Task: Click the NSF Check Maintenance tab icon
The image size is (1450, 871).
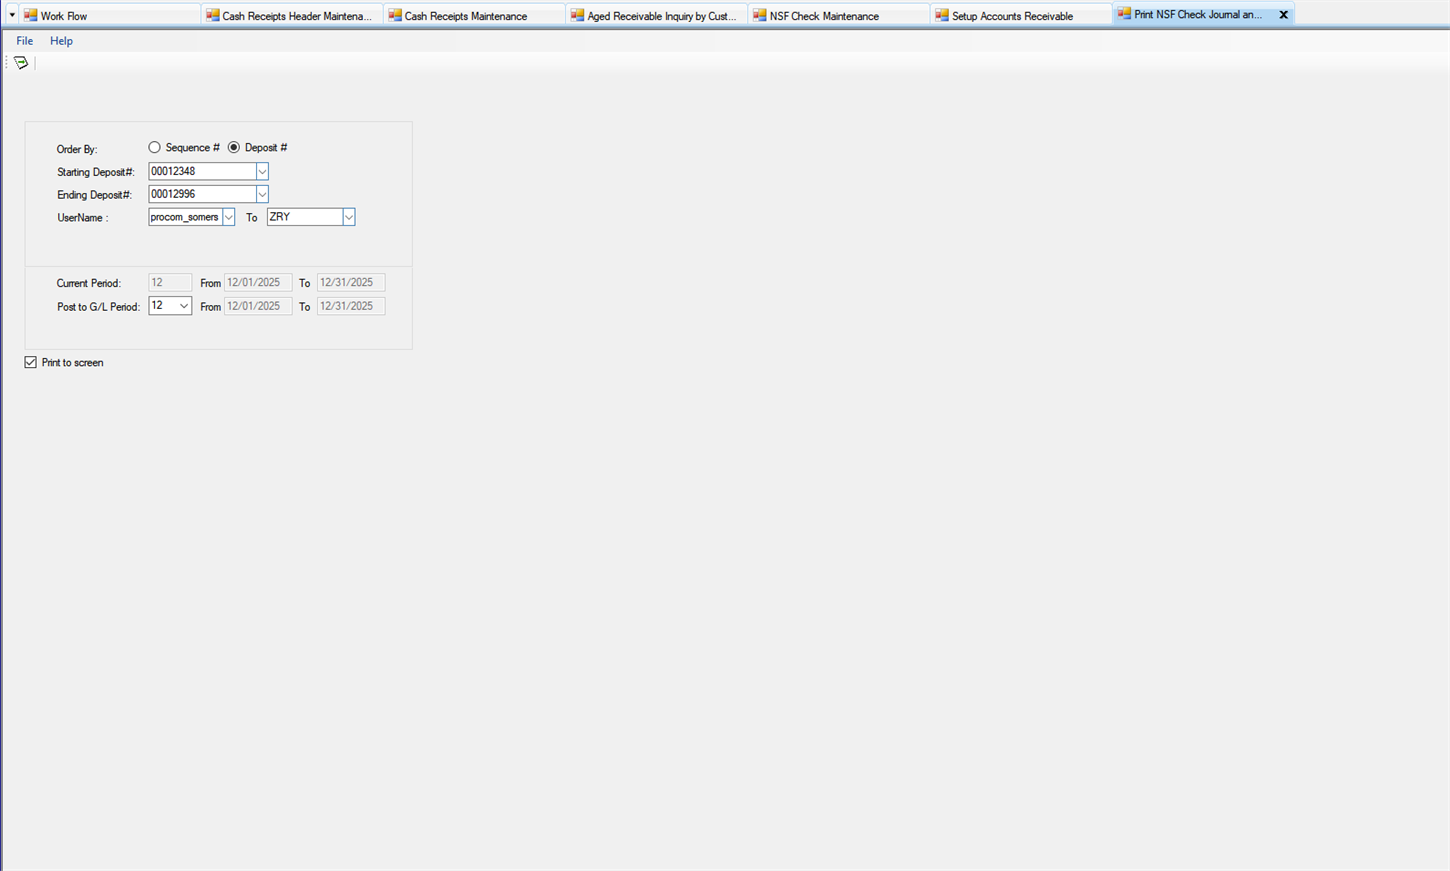Action: [759, 15]
